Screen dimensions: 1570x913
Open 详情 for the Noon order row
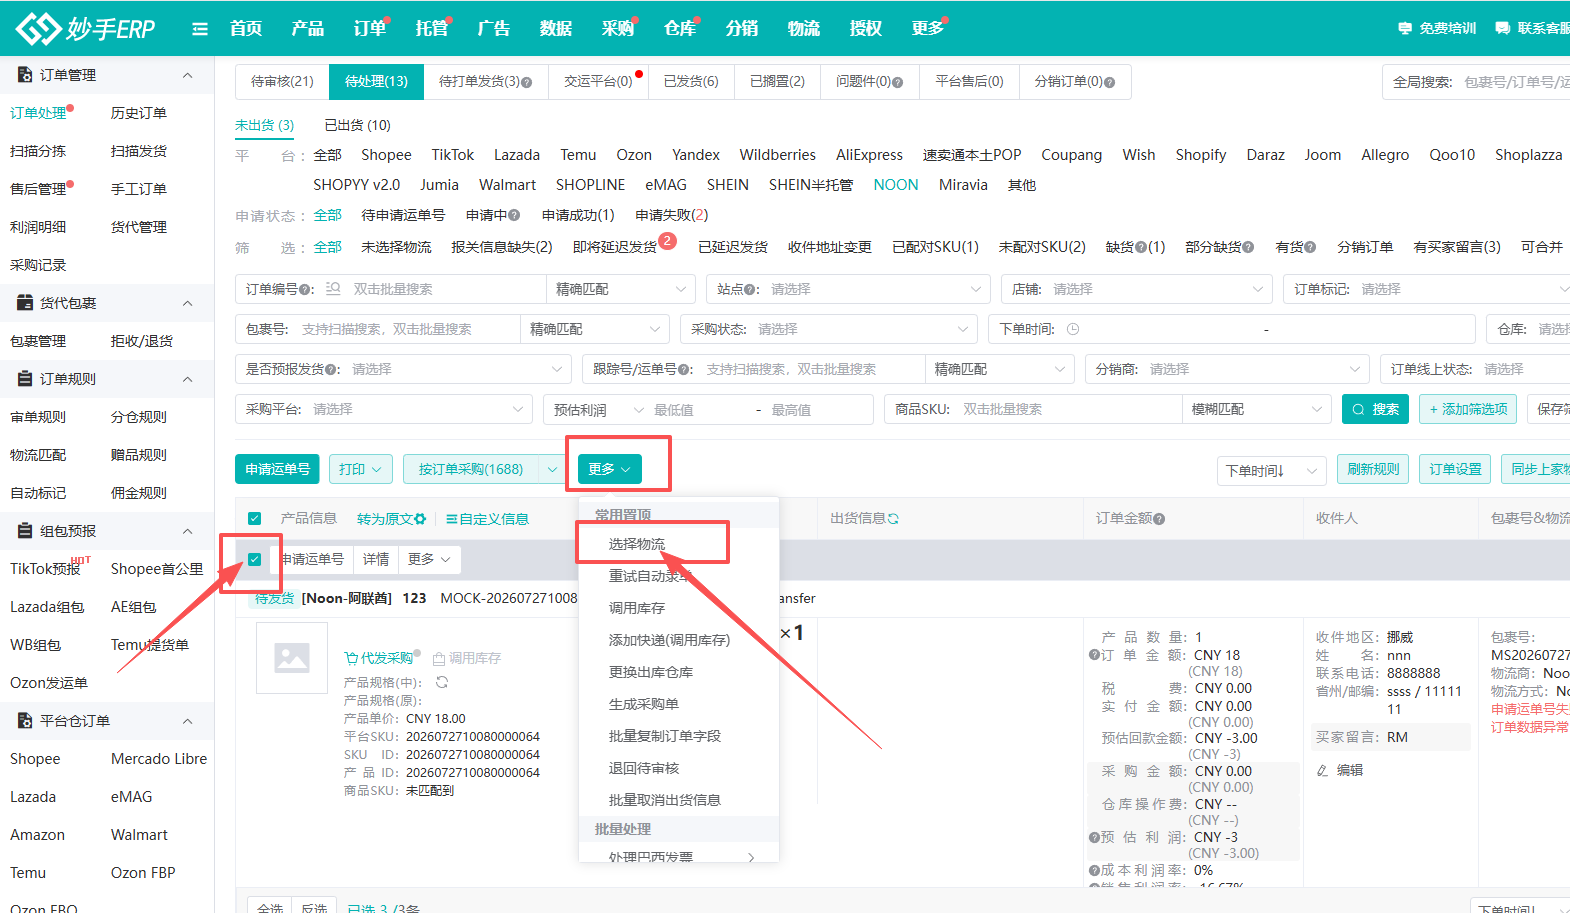pyautogui.click(x=376, y=559)
